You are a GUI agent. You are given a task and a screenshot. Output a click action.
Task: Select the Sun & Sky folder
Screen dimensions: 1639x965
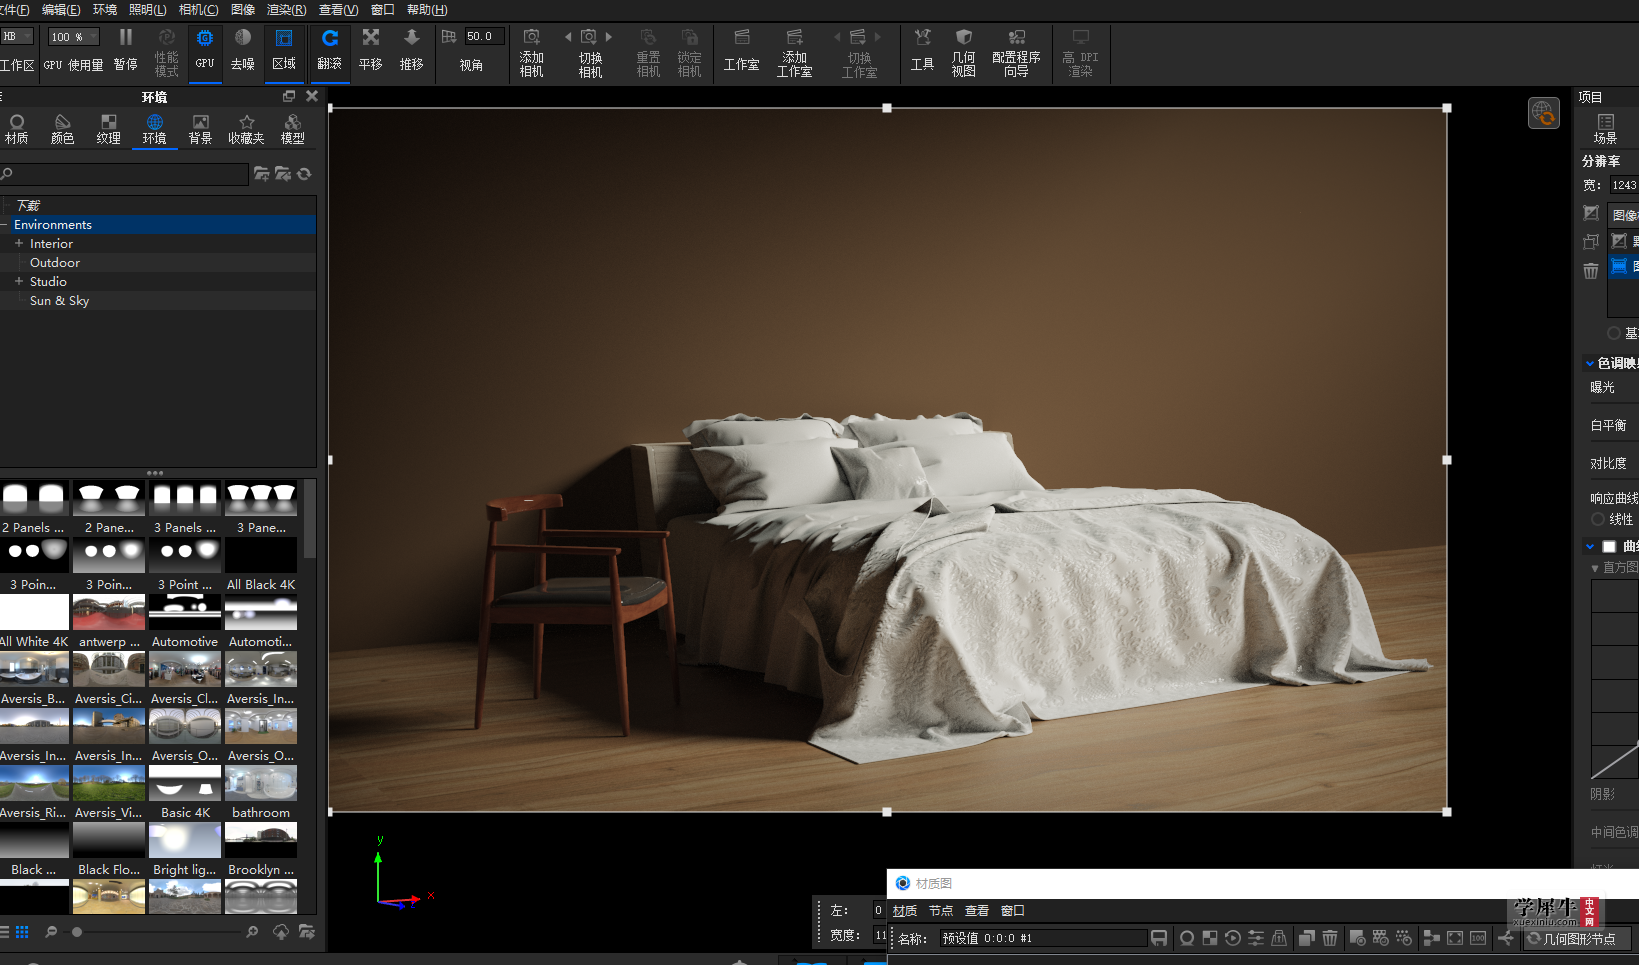59,300
